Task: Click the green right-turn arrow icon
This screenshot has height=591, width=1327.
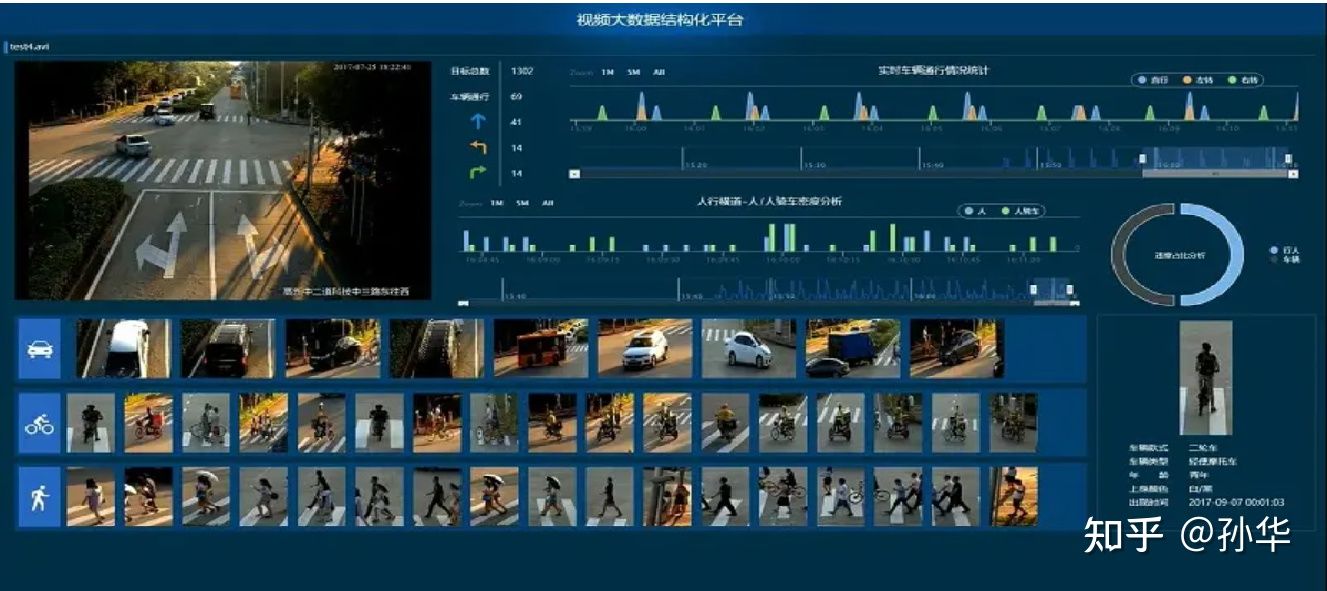Action: click(477, 173)
